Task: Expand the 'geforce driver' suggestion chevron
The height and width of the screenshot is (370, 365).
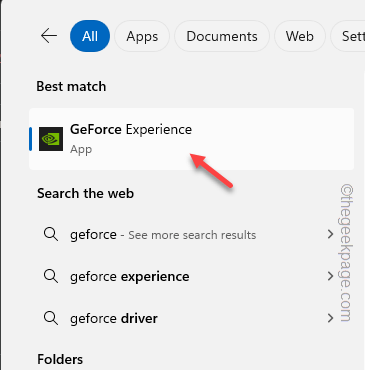Action: pos(330,318)
